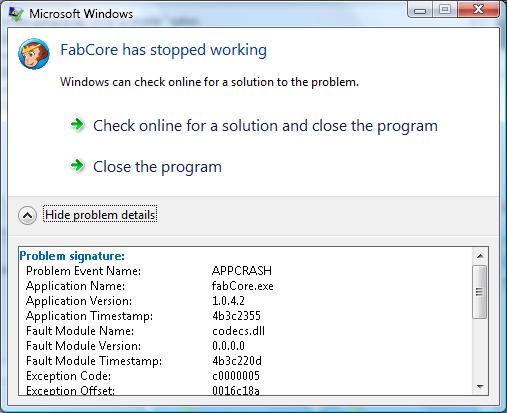
Task: Click the FabCore monkey application icon
Action: coord(34,53)
